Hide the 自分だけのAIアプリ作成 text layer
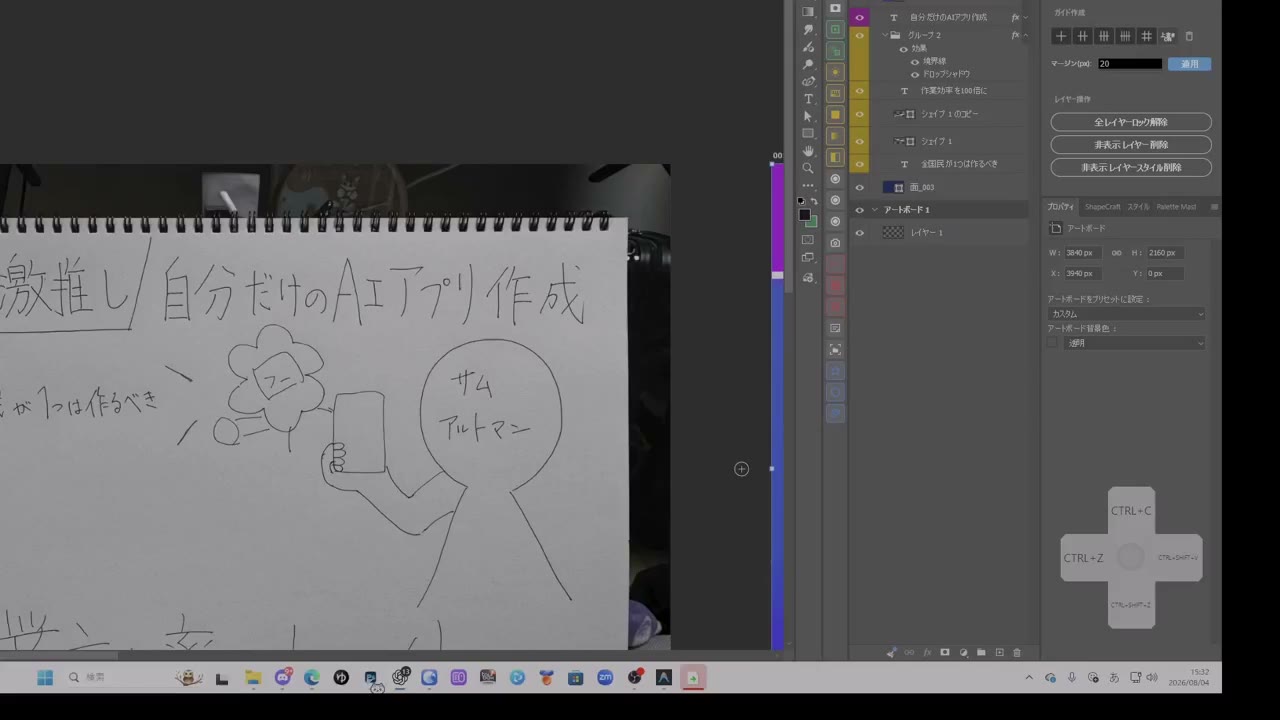 [x=859, y=17]
